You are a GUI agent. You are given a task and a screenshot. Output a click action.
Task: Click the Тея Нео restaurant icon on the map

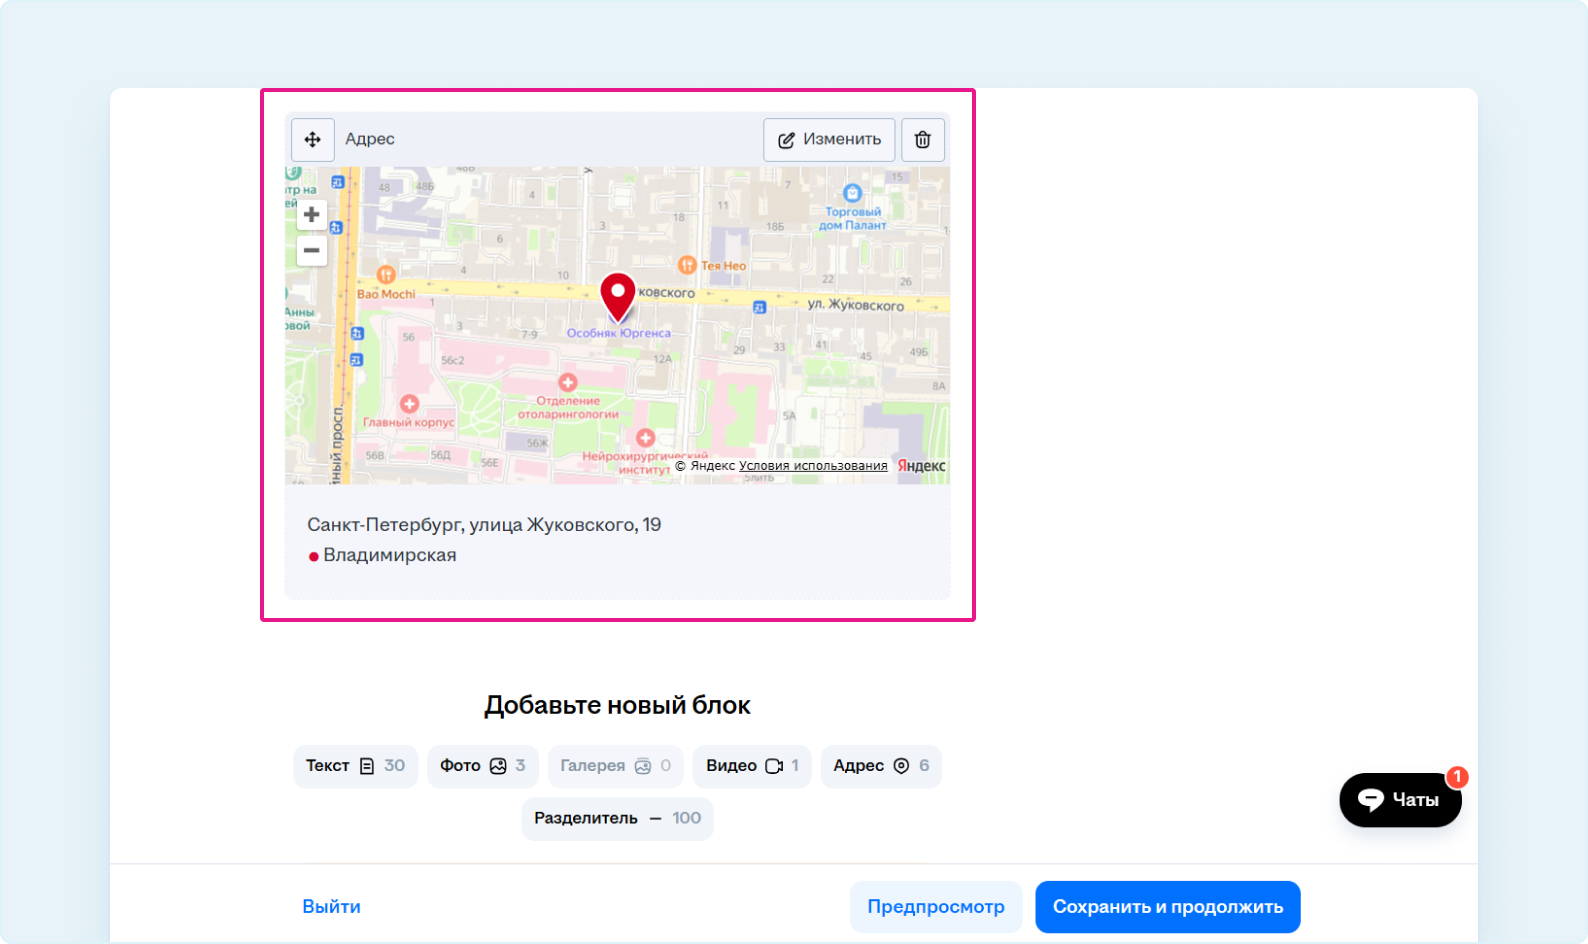point(687,265)
